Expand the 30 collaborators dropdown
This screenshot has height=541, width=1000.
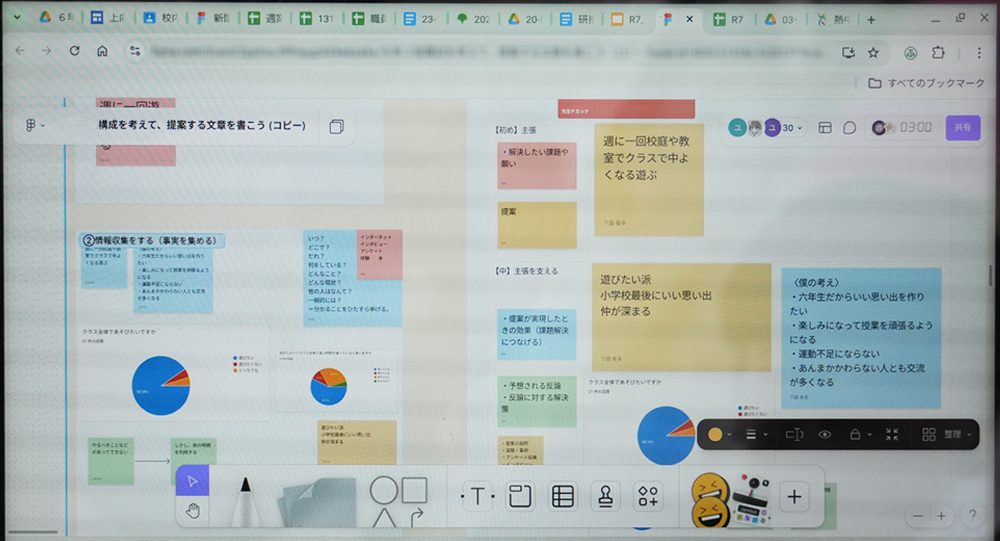point(791,128)
